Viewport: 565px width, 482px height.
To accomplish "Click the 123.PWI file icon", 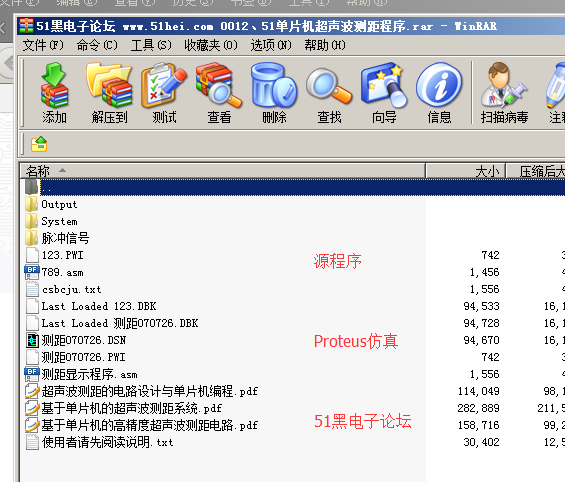I will [32, 255].
